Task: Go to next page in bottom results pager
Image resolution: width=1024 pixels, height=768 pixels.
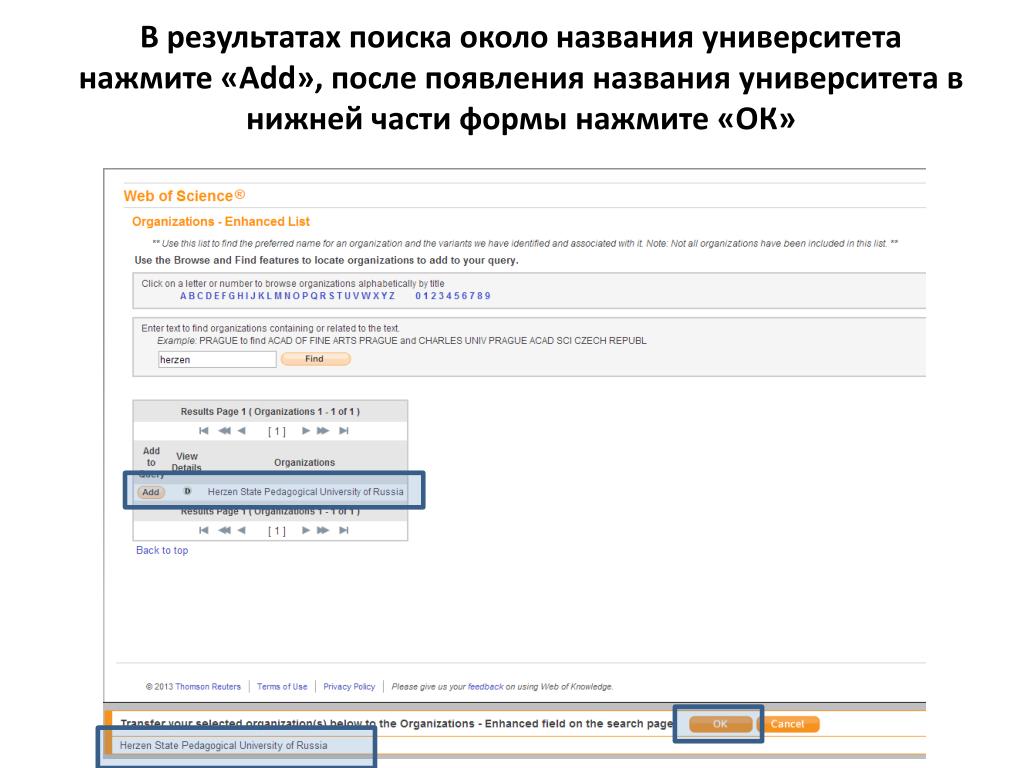Action: pyautogui.click(x=306, y=530)
